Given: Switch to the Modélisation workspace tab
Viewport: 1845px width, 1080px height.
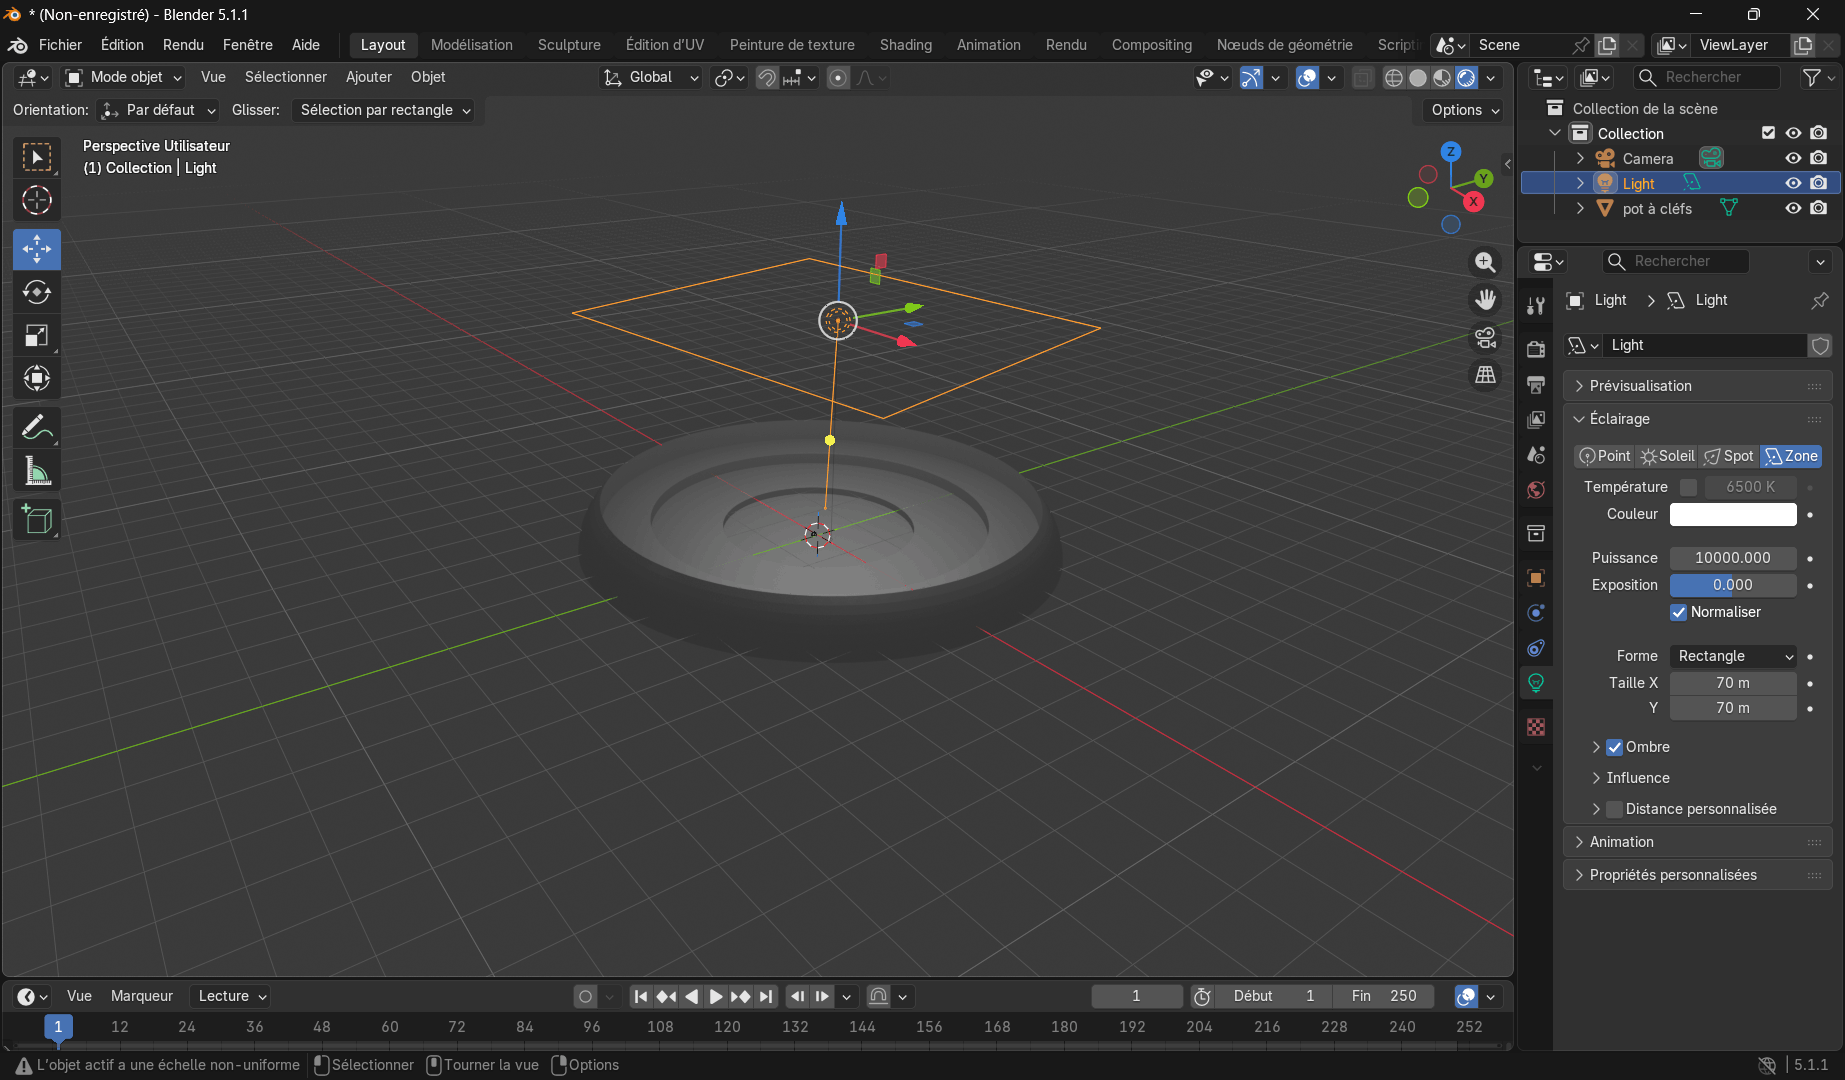Looking at the screenshot, I should click(x=472, y=45).
